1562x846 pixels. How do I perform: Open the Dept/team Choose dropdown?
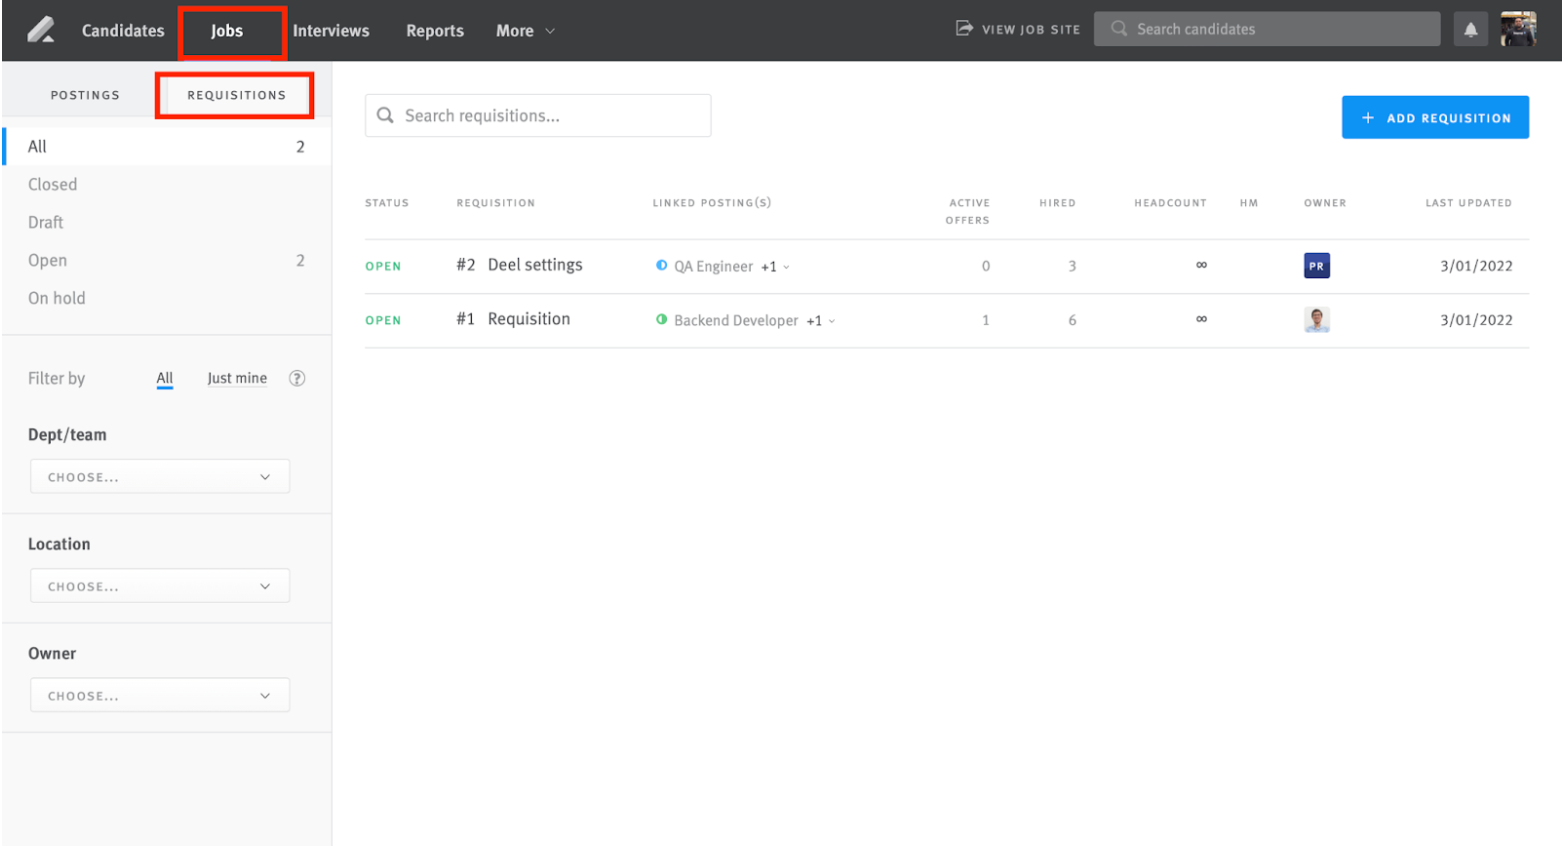(x=160, y=477)
